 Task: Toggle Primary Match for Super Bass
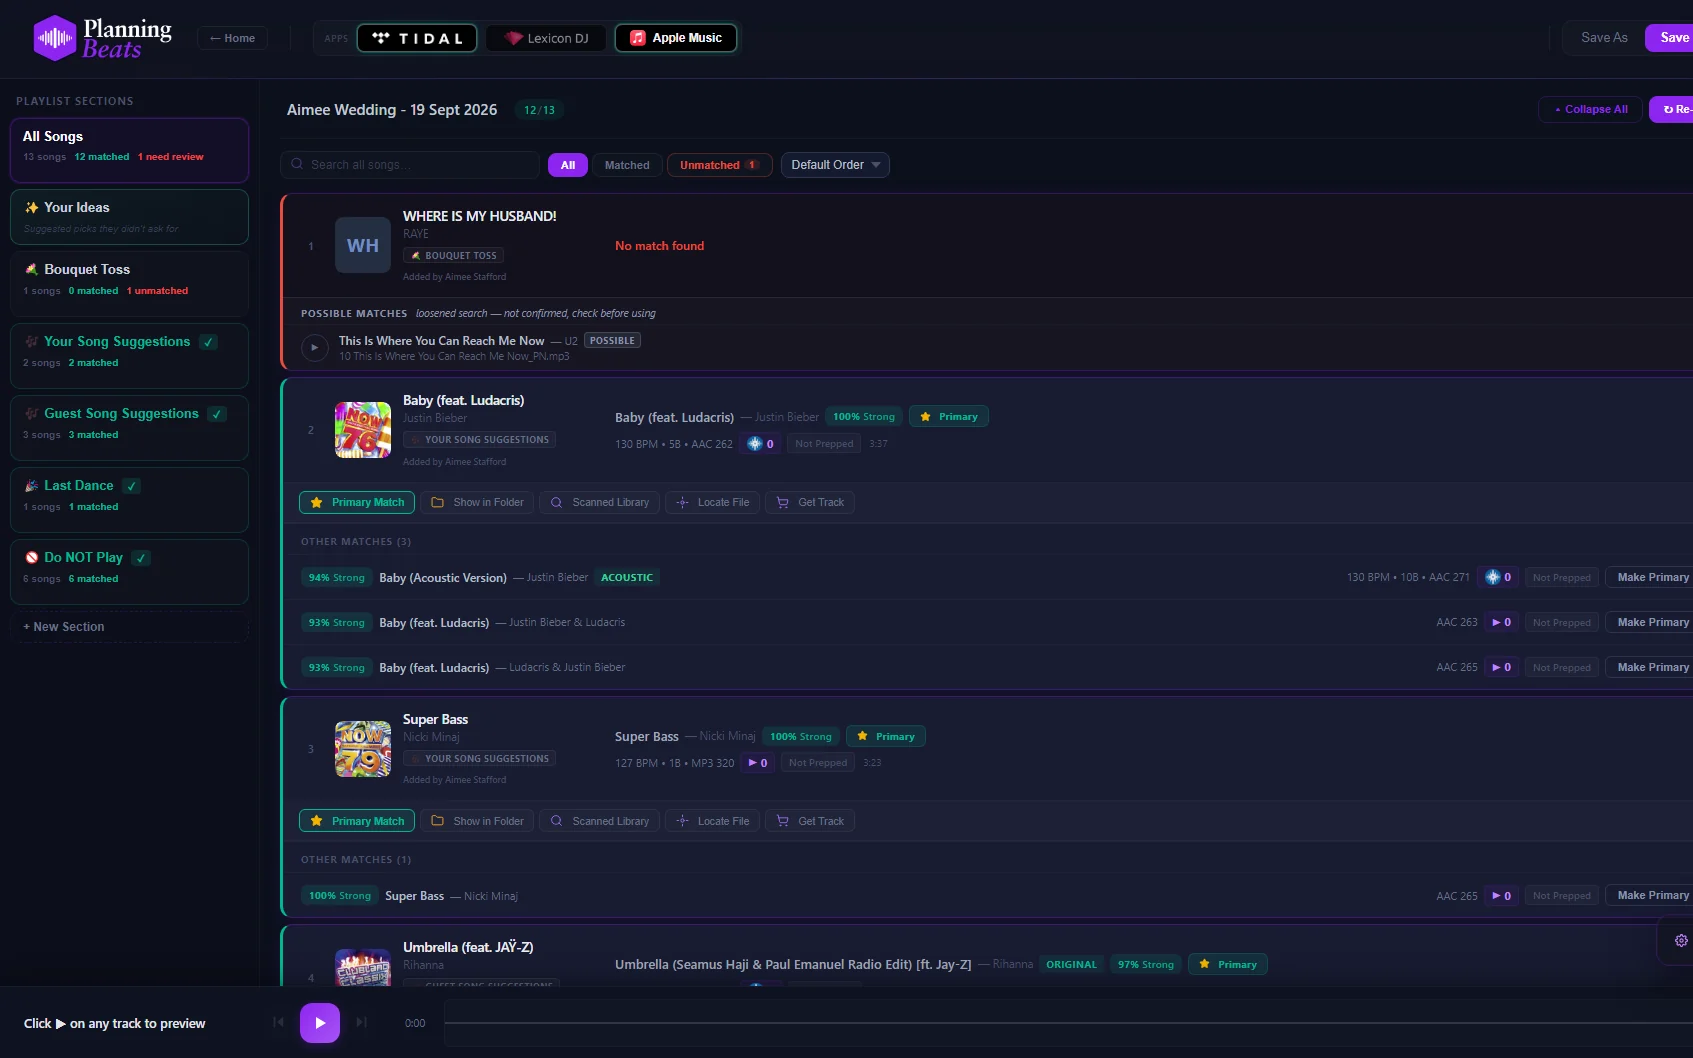(x=358, y=821)
